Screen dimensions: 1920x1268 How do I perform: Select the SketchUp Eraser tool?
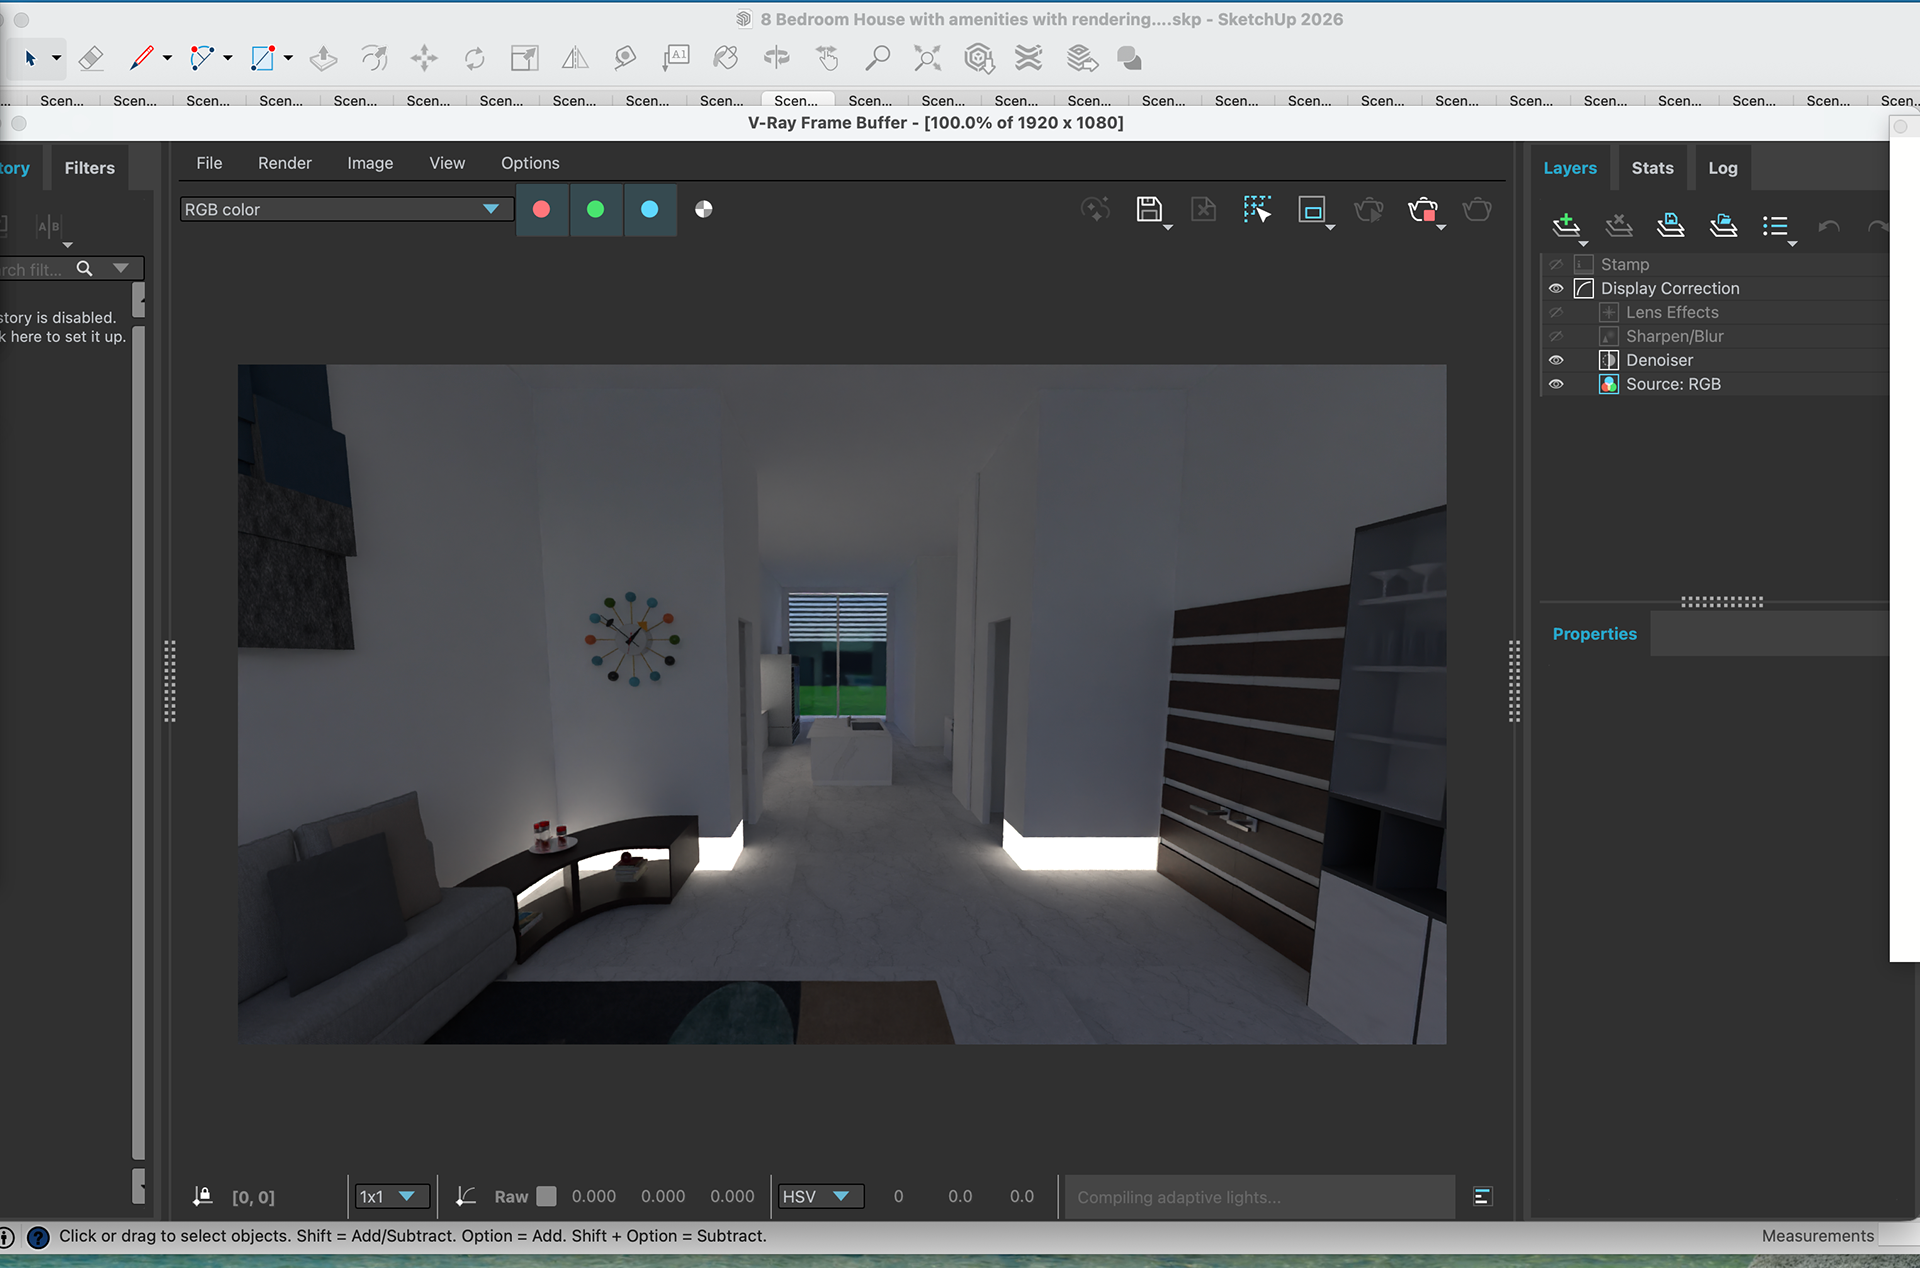(x=91, y=59)
